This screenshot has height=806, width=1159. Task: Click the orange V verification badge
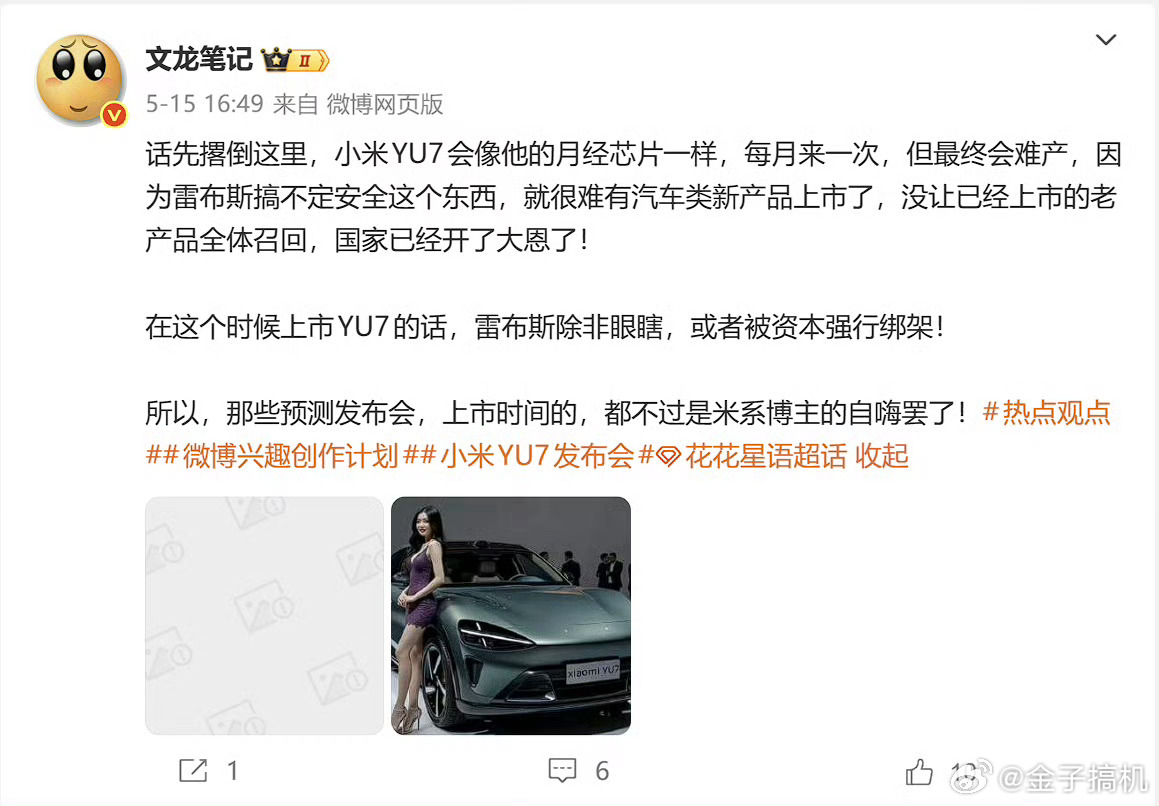(x=115, y=115)
